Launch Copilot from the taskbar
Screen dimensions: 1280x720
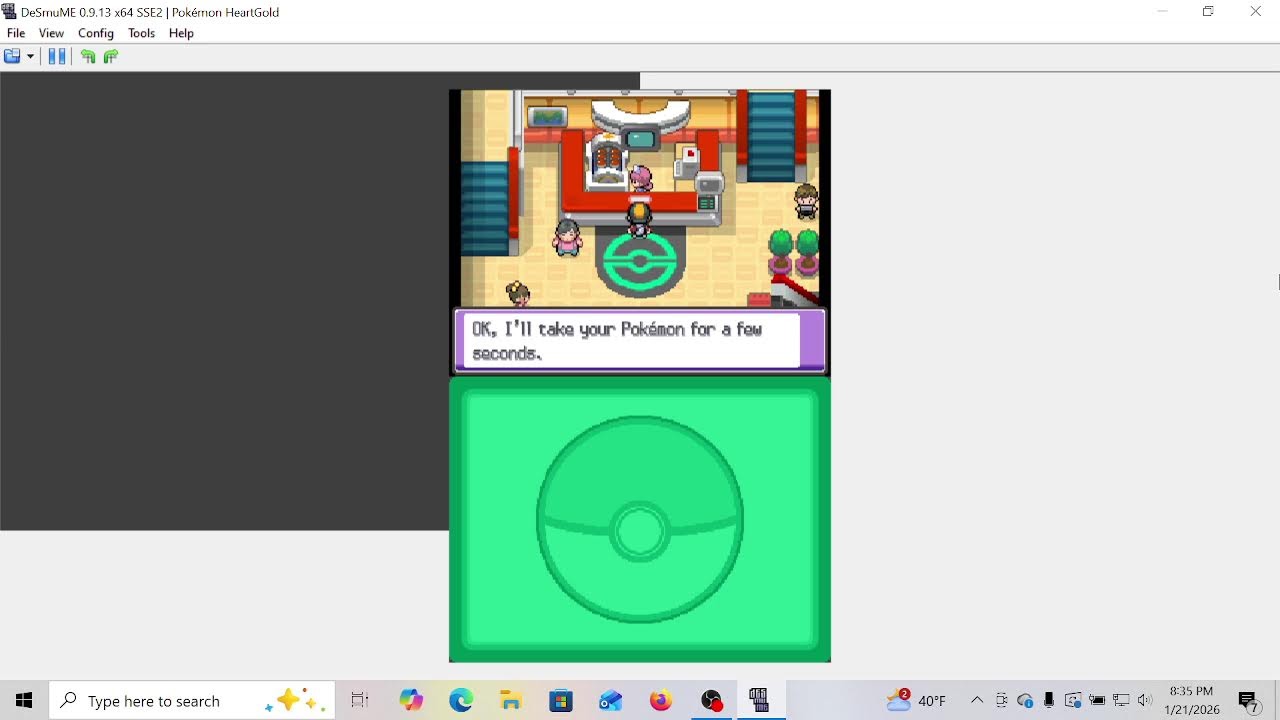[x=411, y=701]
